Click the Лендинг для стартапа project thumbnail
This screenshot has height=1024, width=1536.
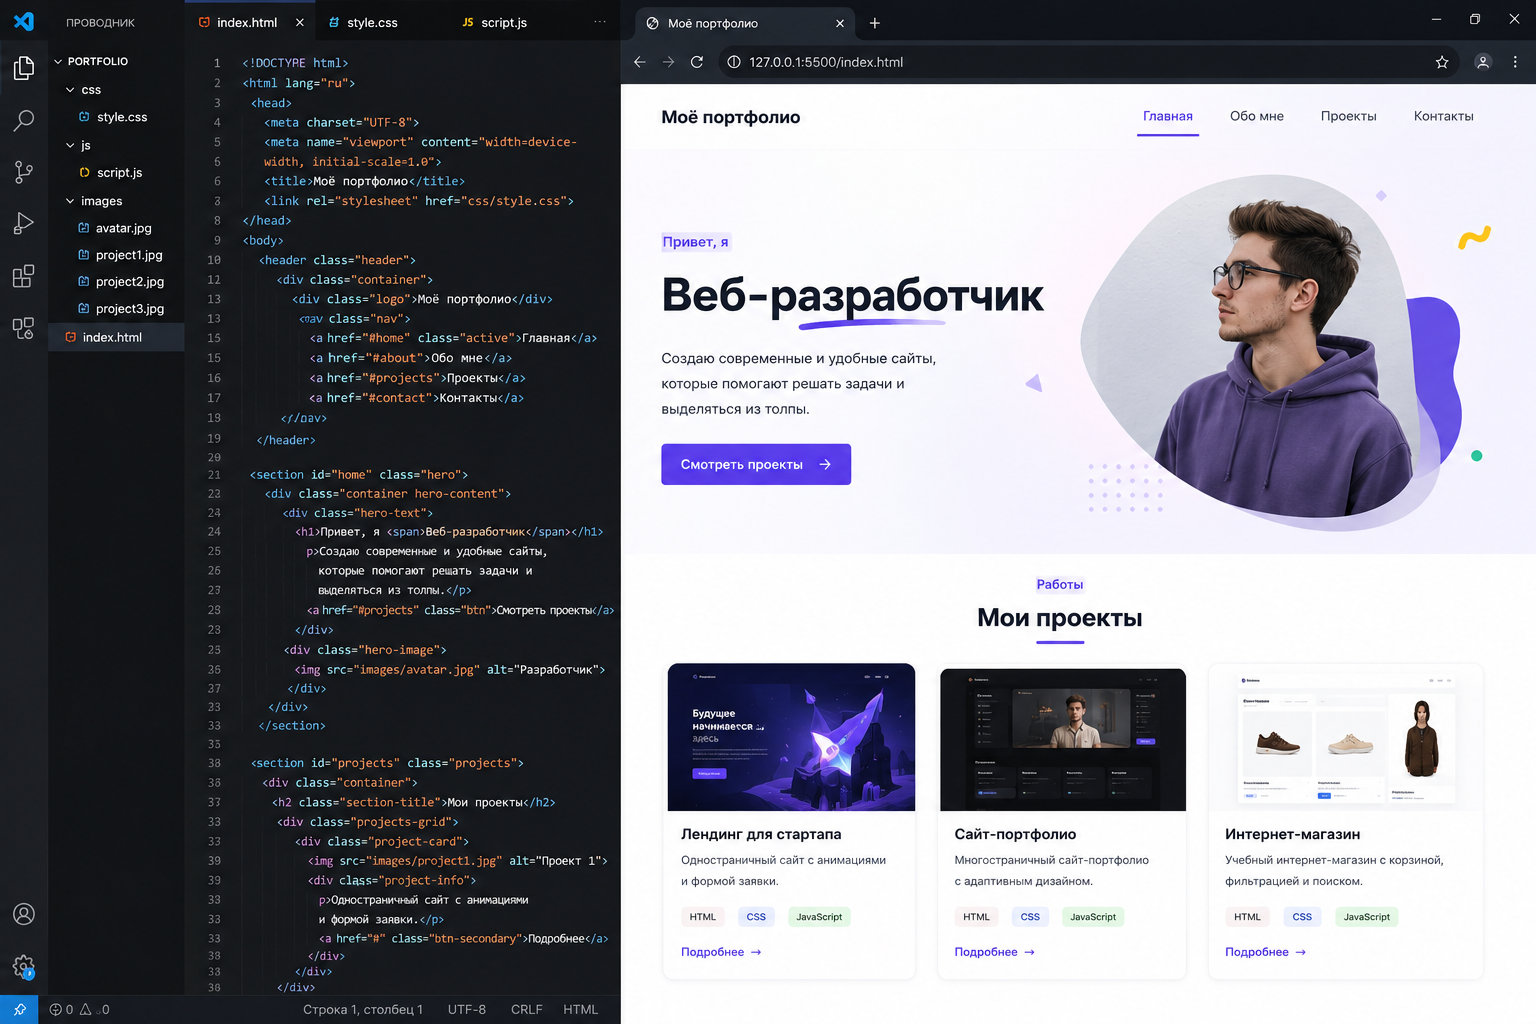791,737
